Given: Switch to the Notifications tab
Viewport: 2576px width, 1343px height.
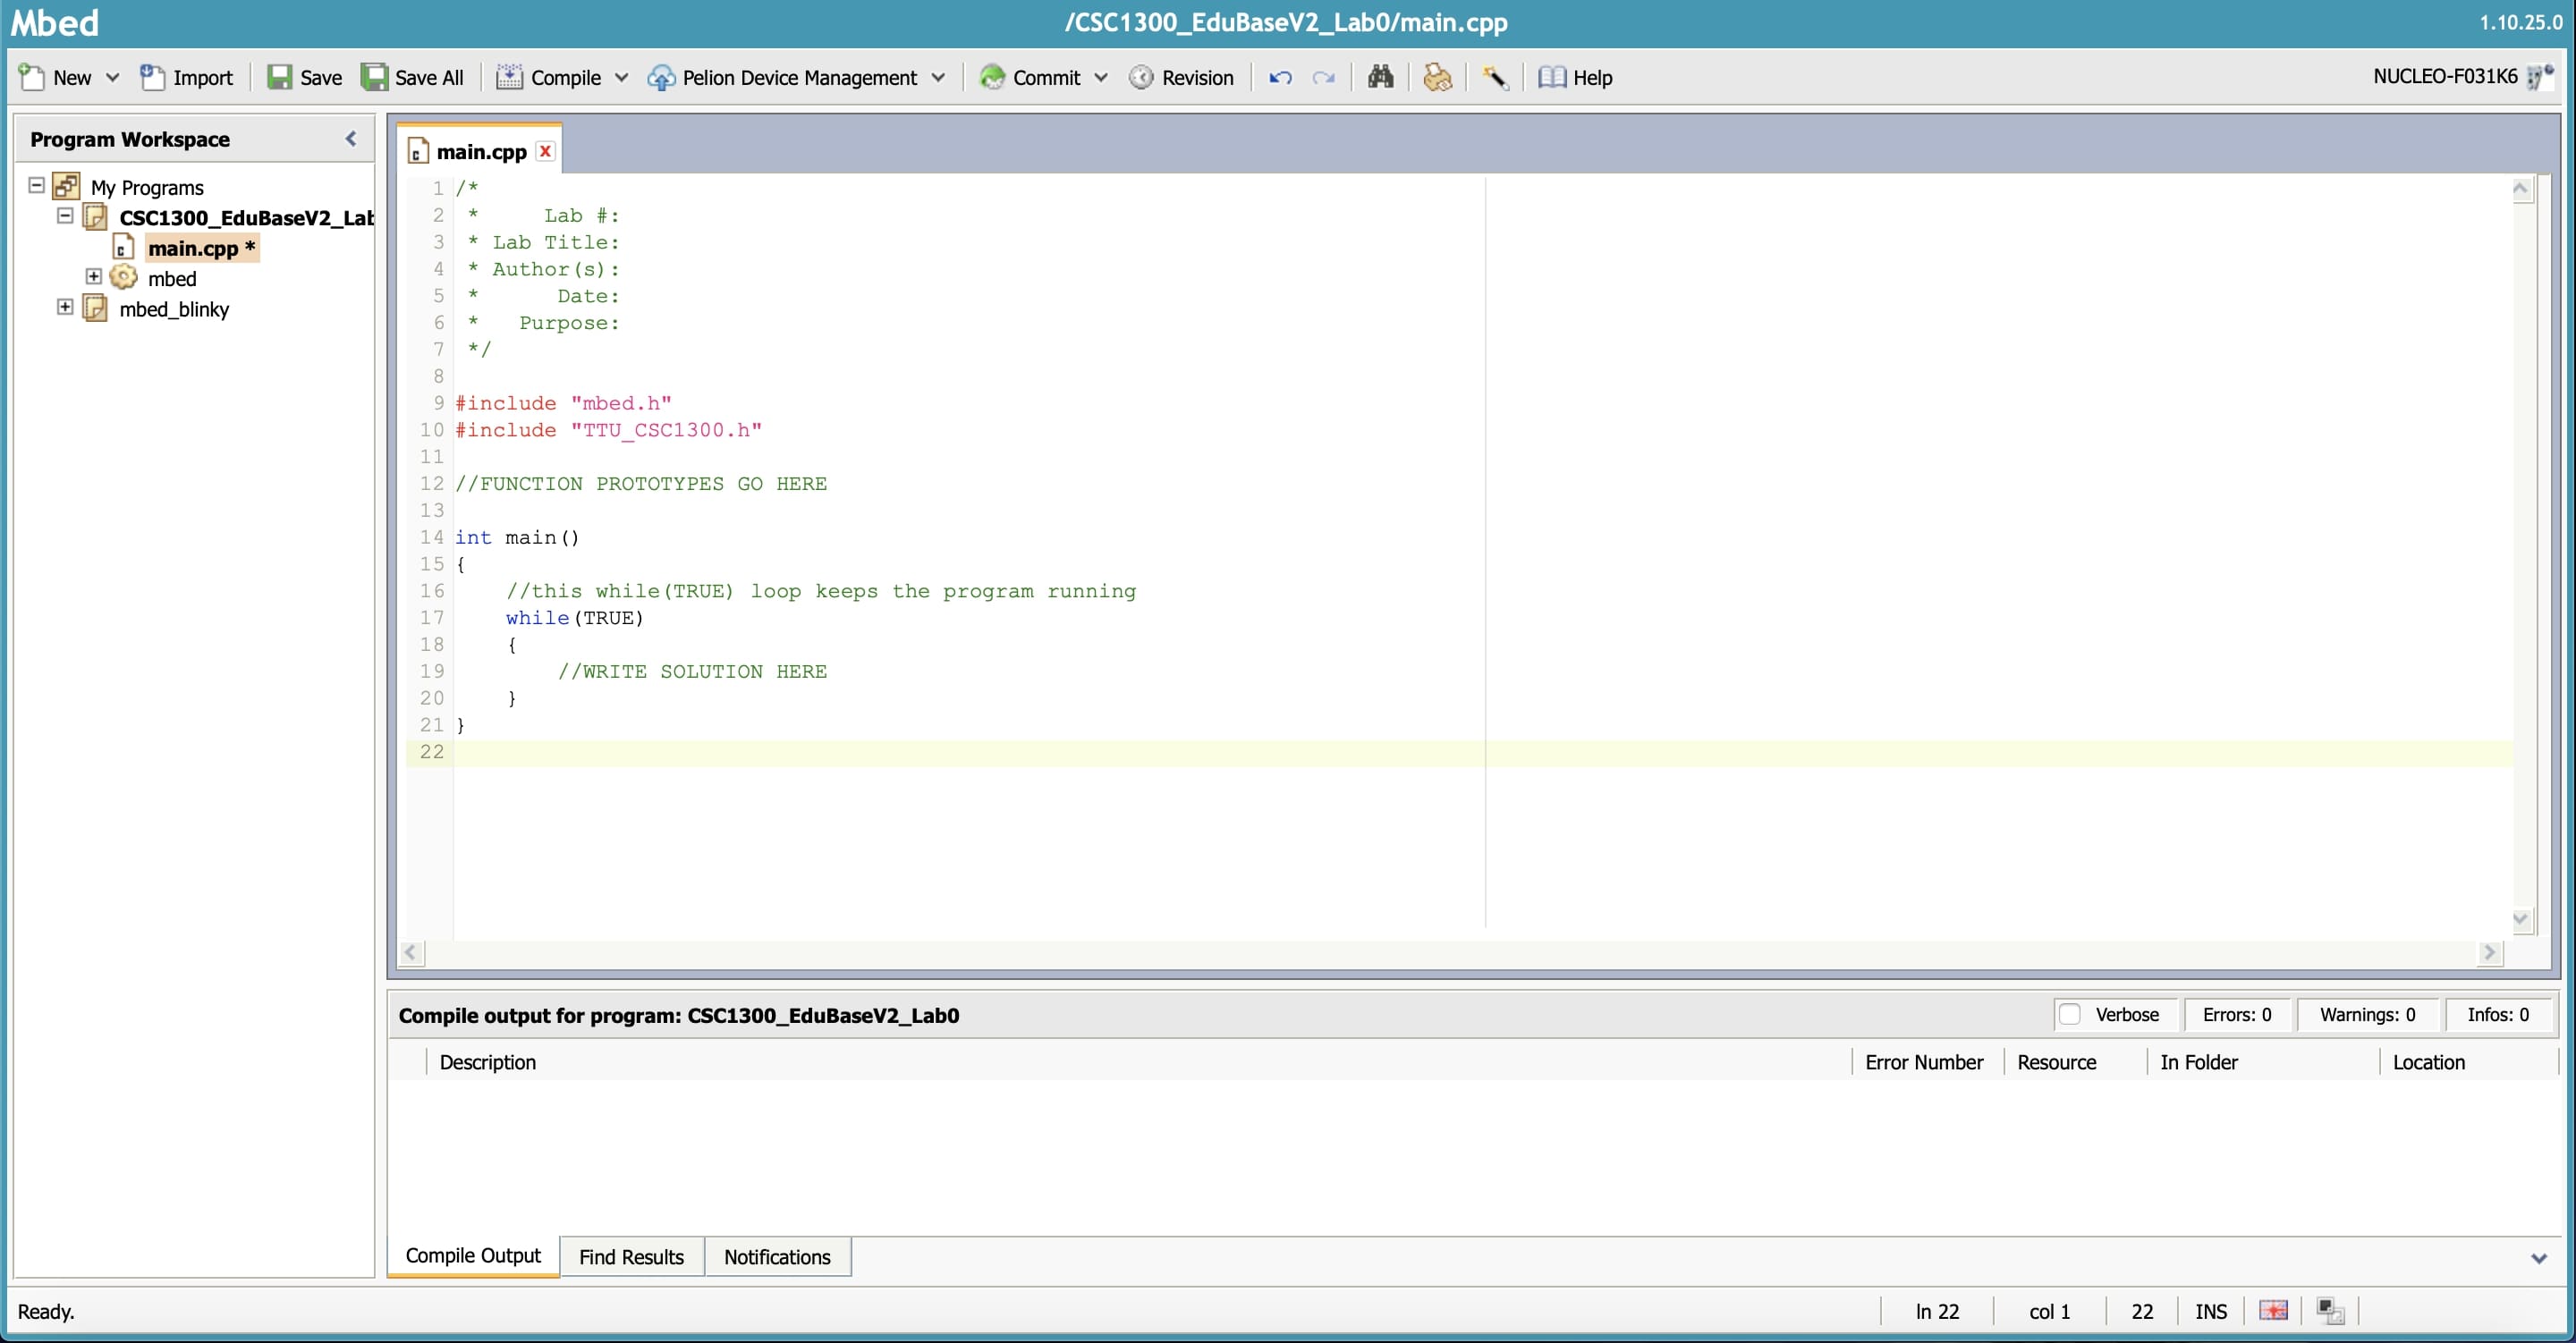Looking at the screenshot, I should point(777,1256).
